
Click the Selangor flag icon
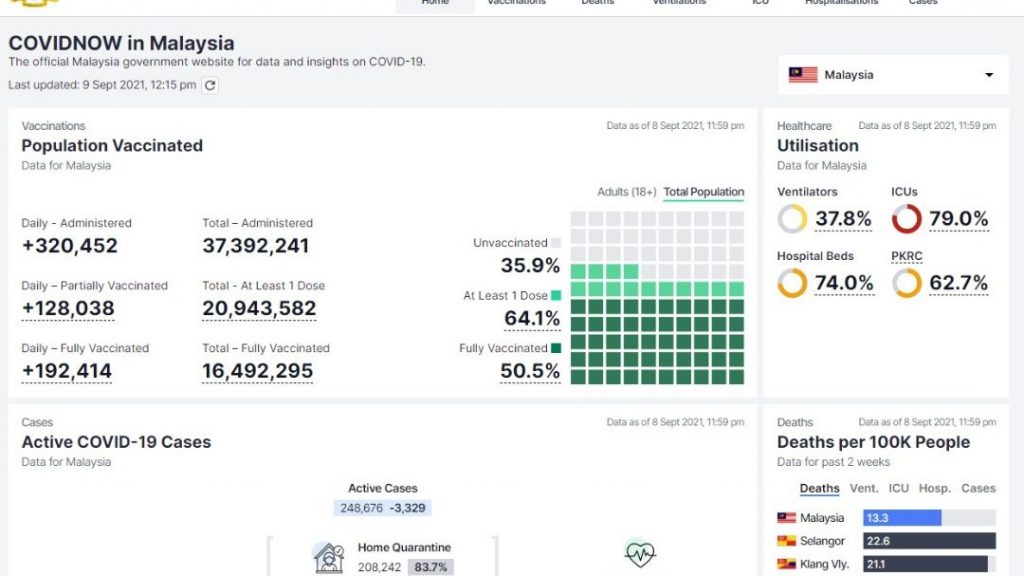point(786,541)
